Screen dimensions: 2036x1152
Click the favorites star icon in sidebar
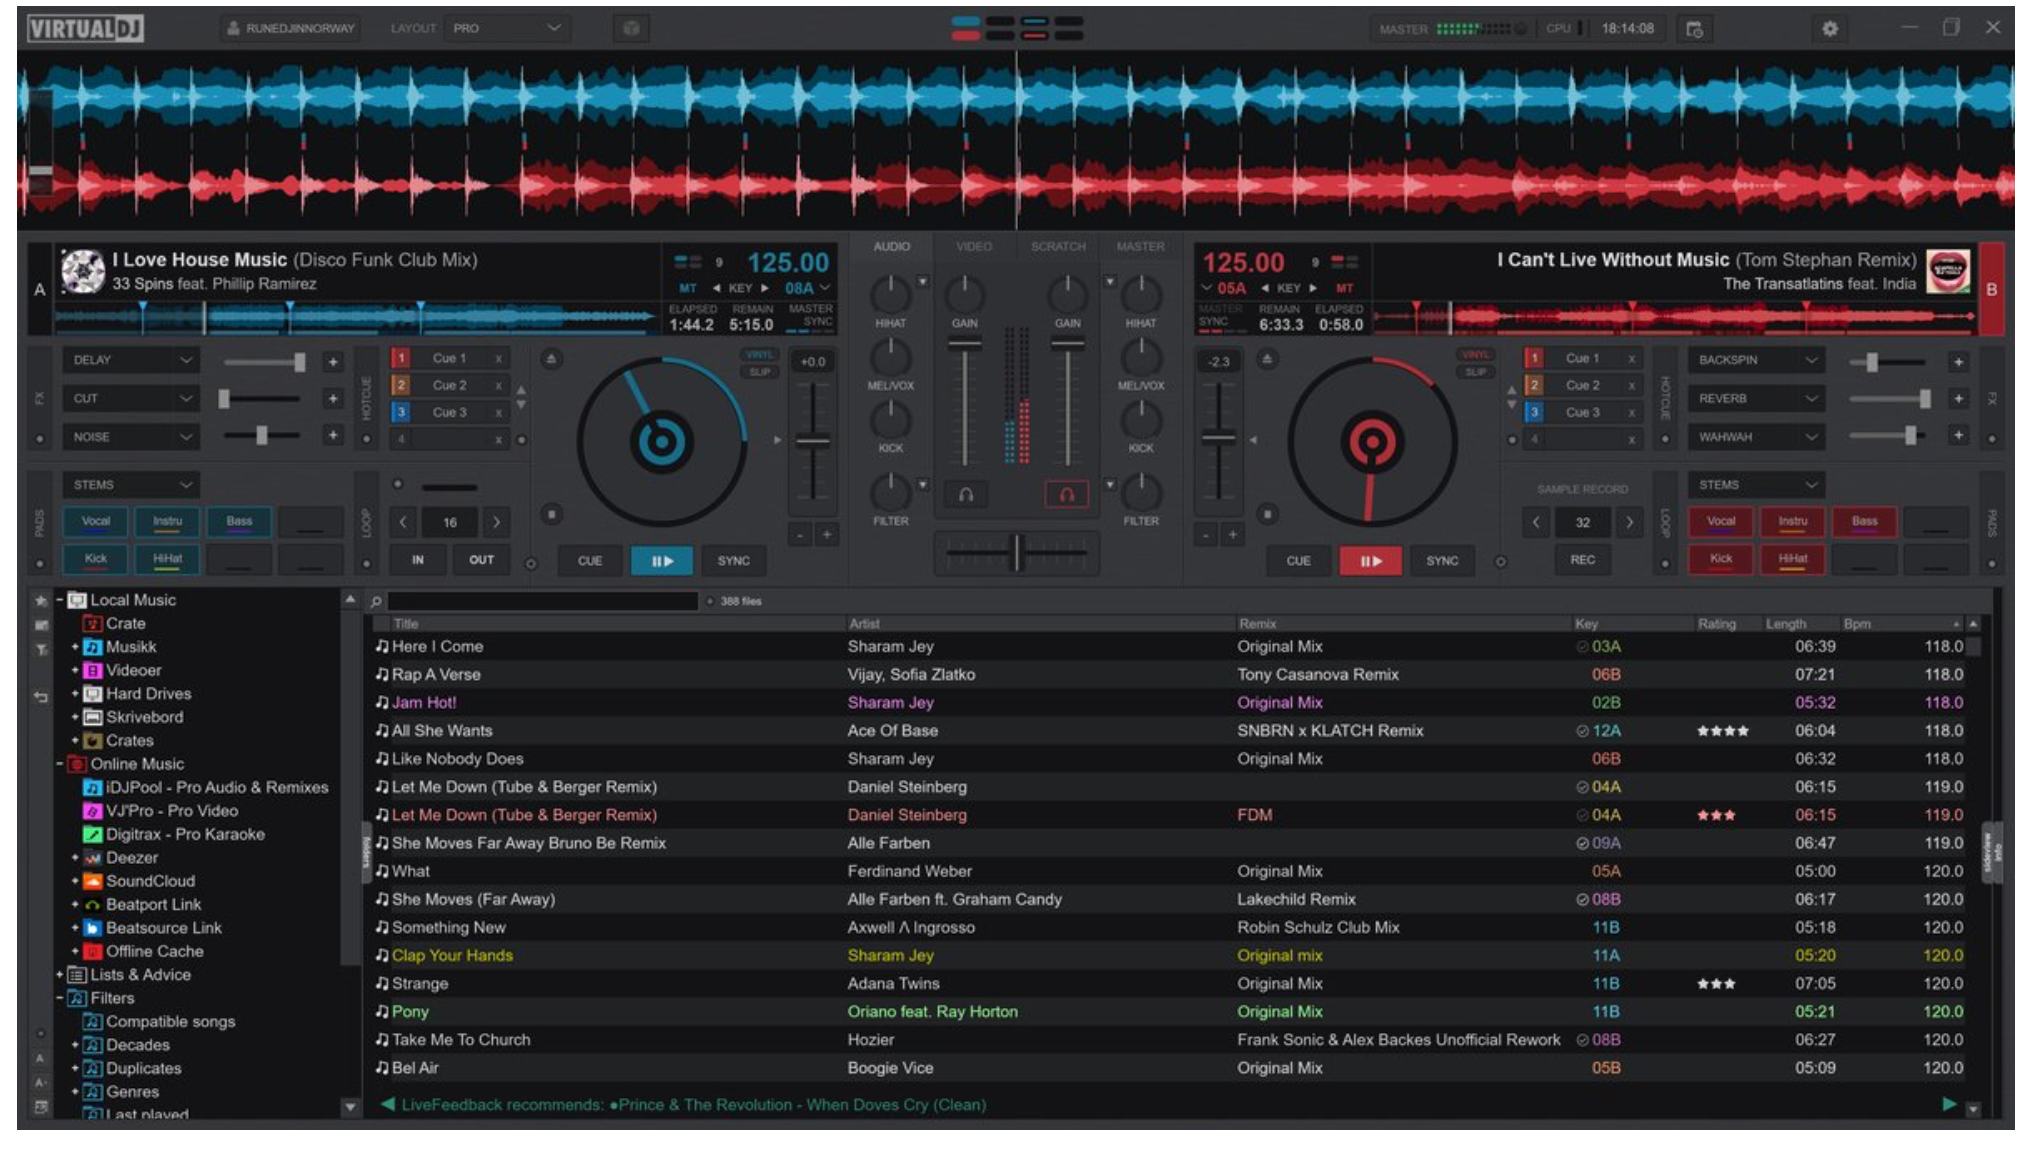pos(41,600)
